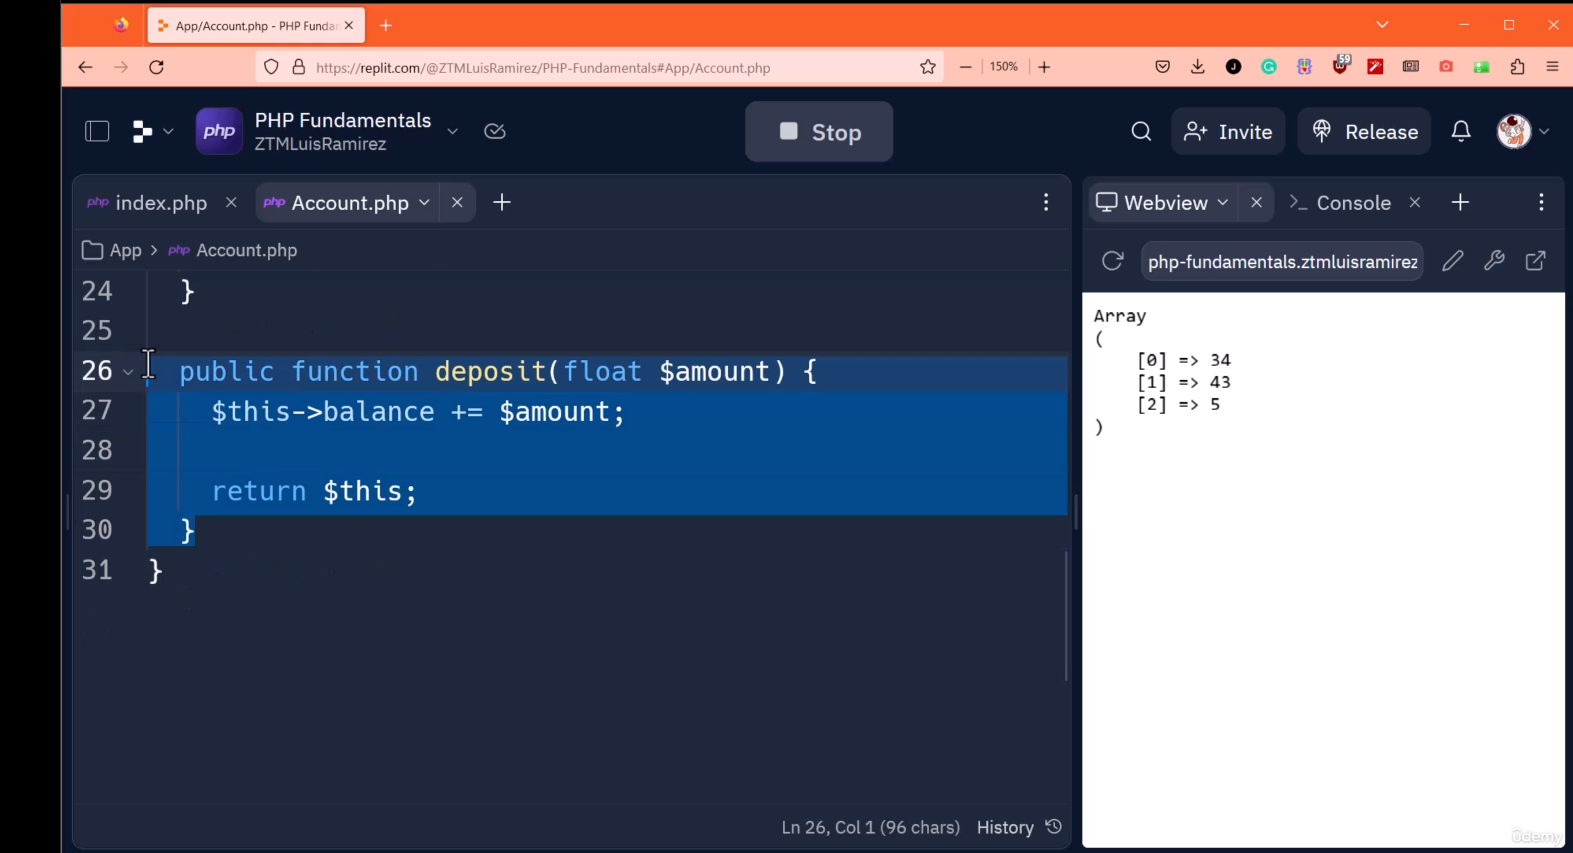
Task: Open the search magnifier icon
Action: click(x=1141, y=132)
